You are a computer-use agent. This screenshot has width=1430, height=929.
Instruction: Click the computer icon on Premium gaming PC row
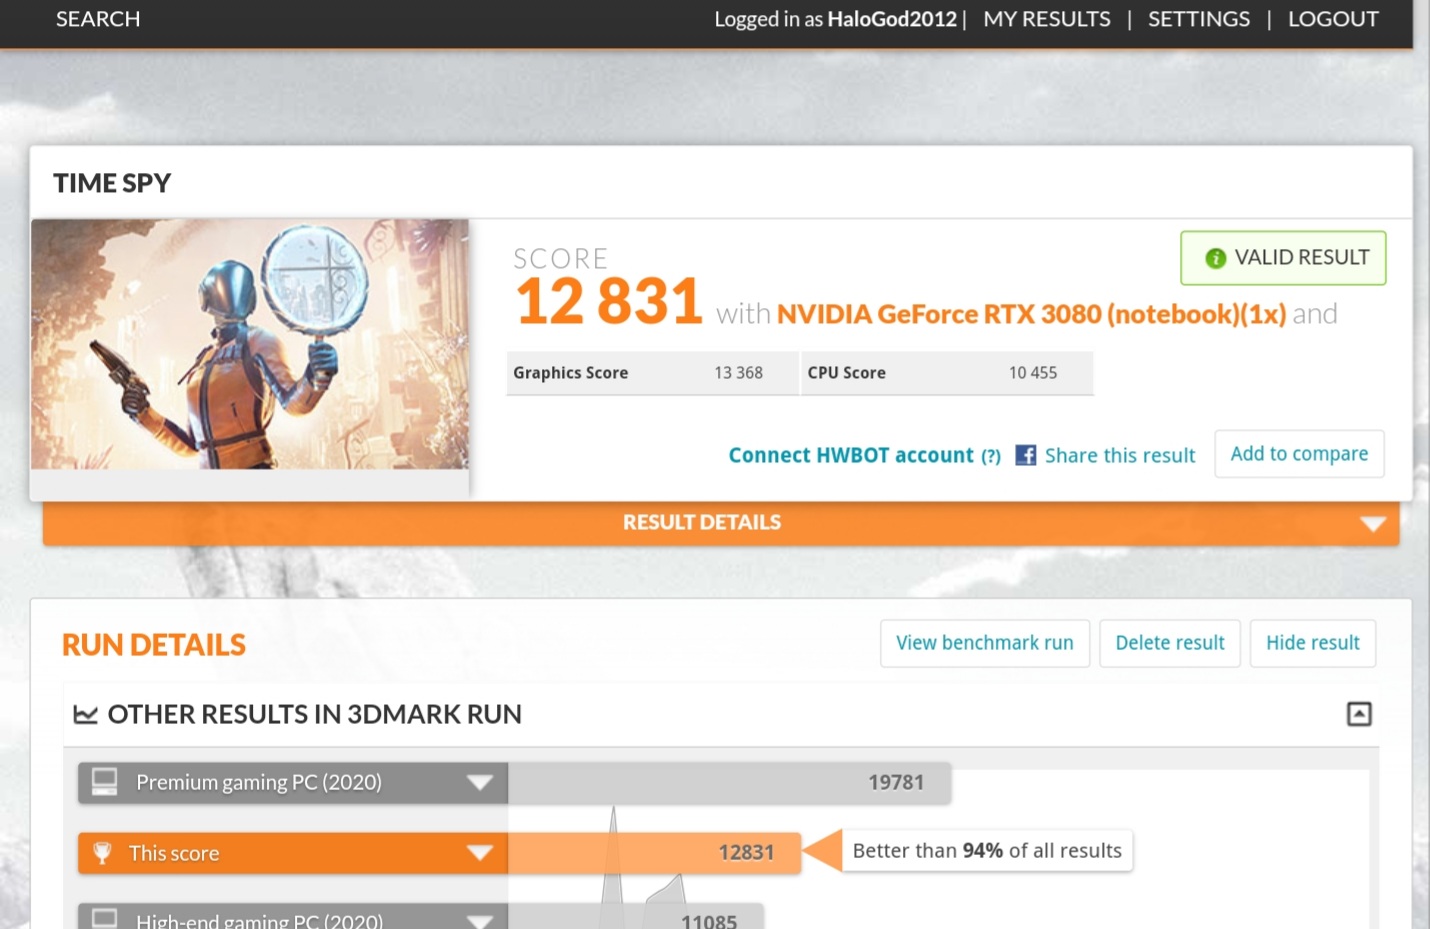tap(104, 782)
